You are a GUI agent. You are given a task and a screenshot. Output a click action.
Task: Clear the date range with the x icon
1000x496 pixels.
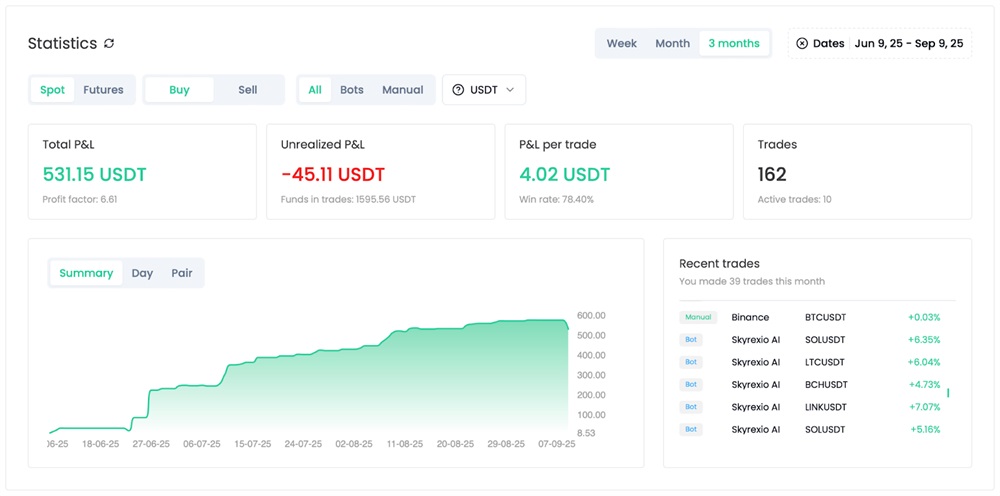click(x=802, y=43)
